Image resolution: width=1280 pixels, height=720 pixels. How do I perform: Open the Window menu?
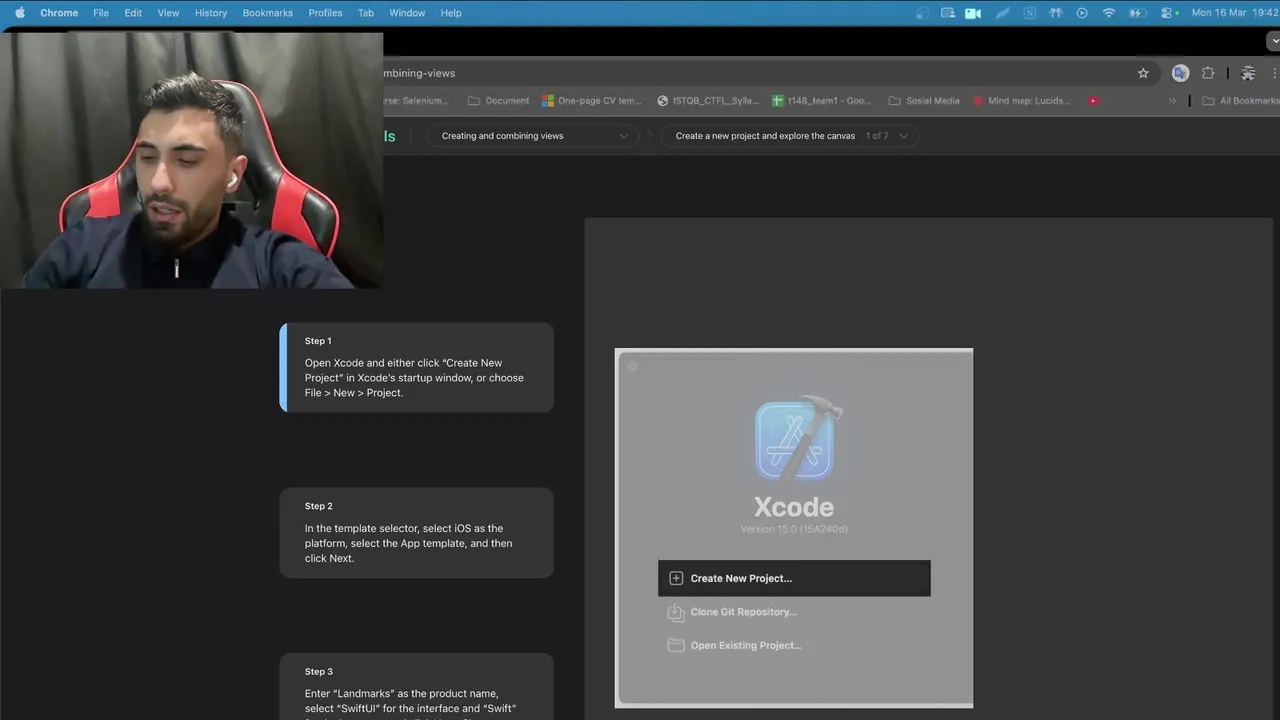tap(407, 13)
